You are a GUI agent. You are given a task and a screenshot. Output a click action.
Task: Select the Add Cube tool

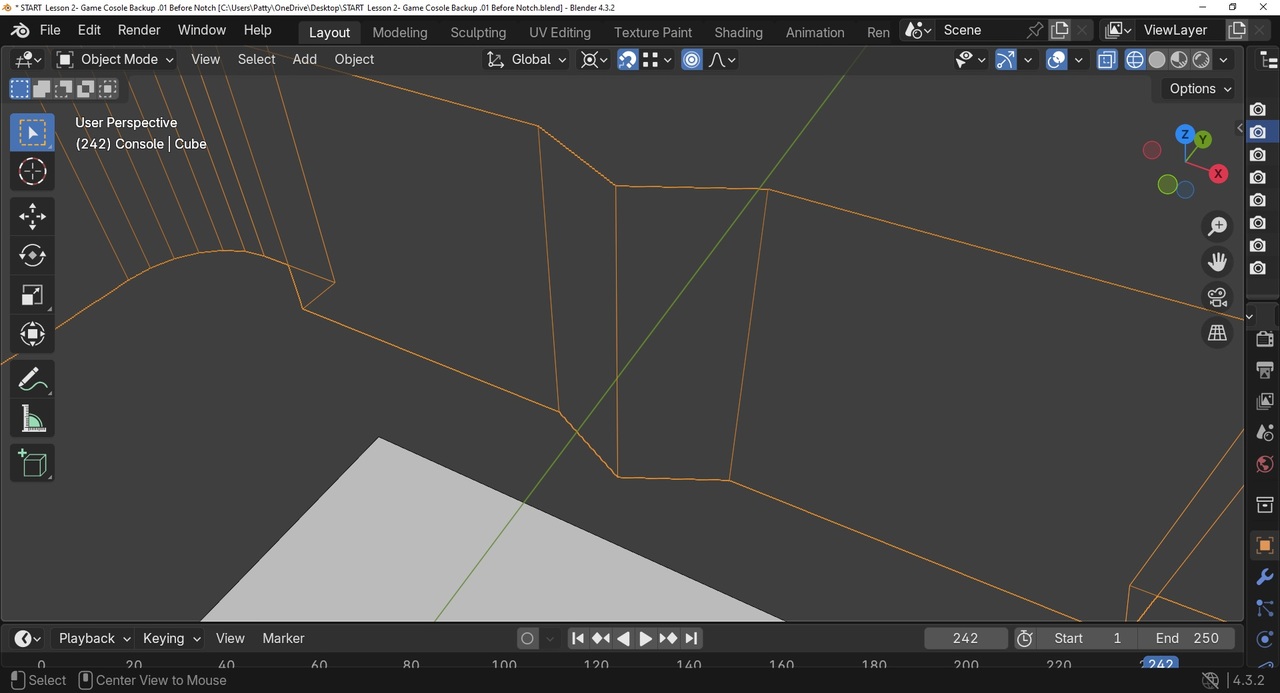32,463
